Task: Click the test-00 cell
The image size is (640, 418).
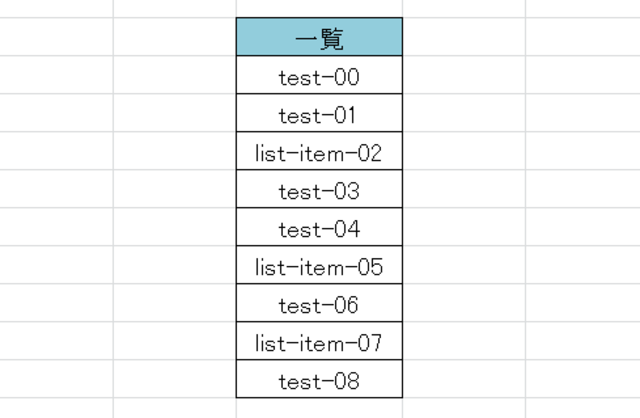Action: click(x=319, y=76)
